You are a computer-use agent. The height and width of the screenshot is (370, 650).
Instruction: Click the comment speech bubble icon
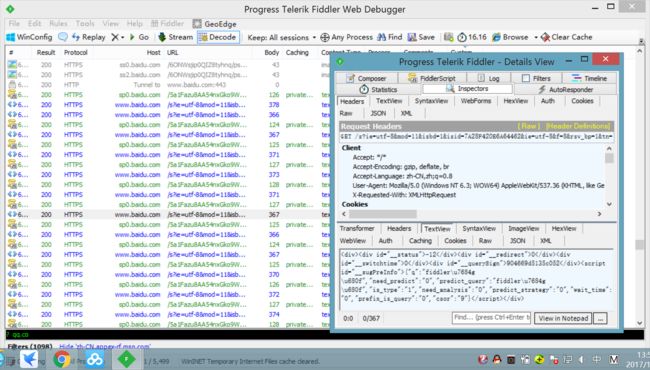(63, 37)
